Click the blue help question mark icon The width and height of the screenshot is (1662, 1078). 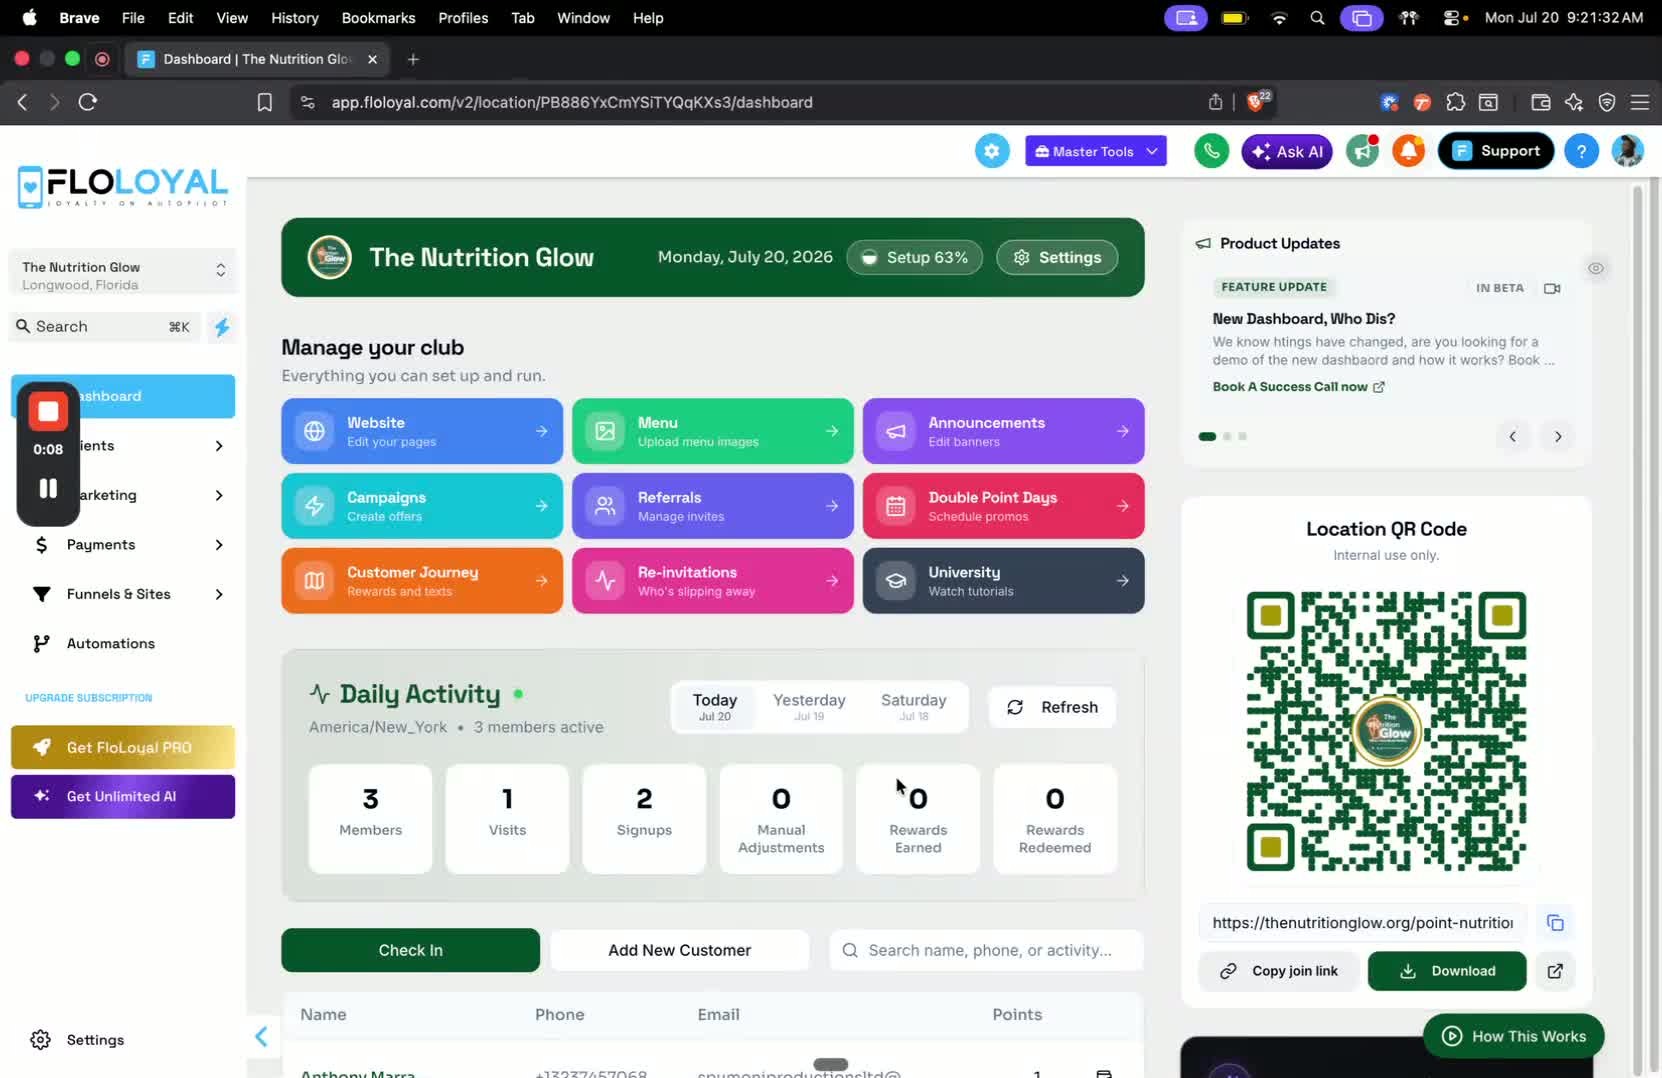(1581, 151)
